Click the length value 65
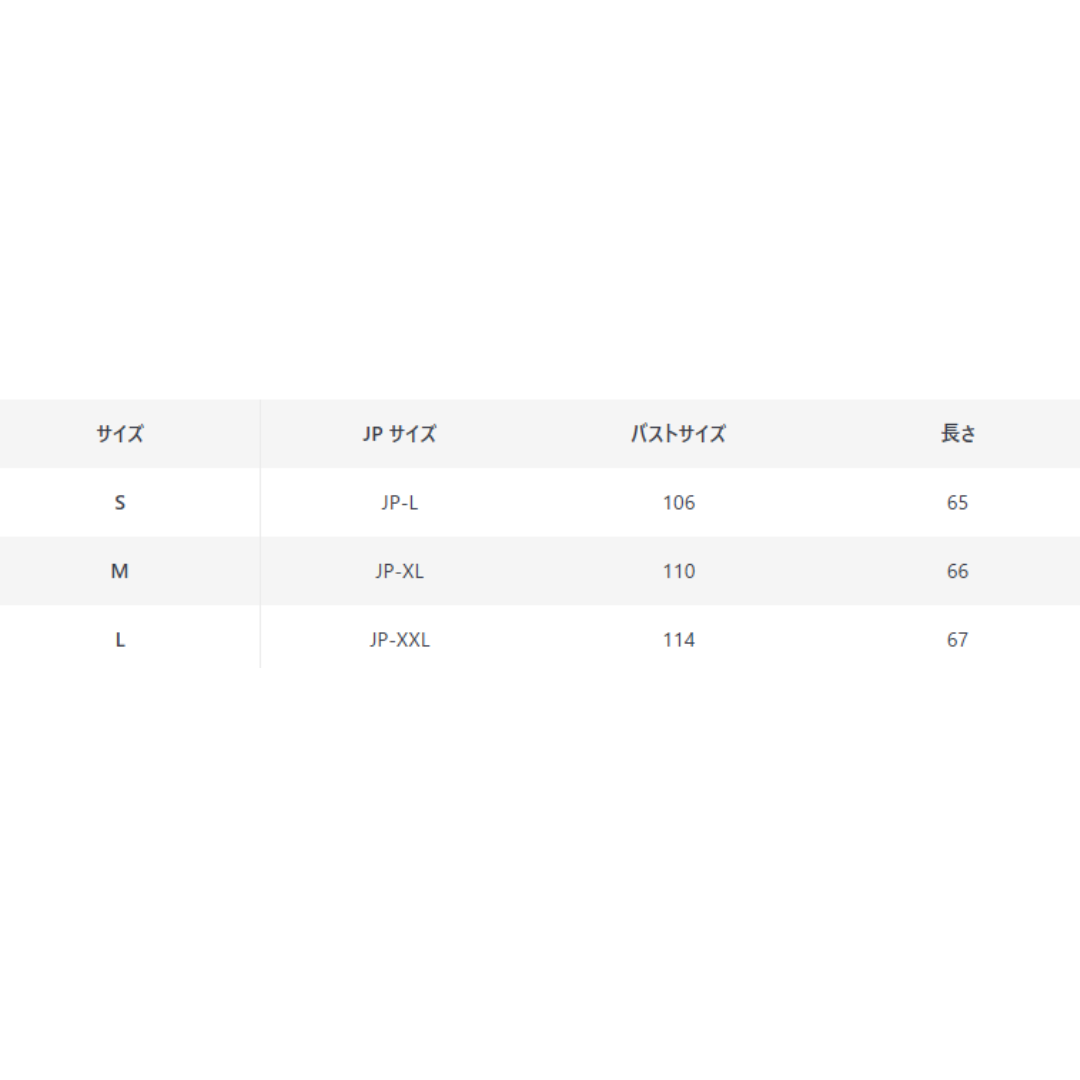 click(x=957, y=503)
